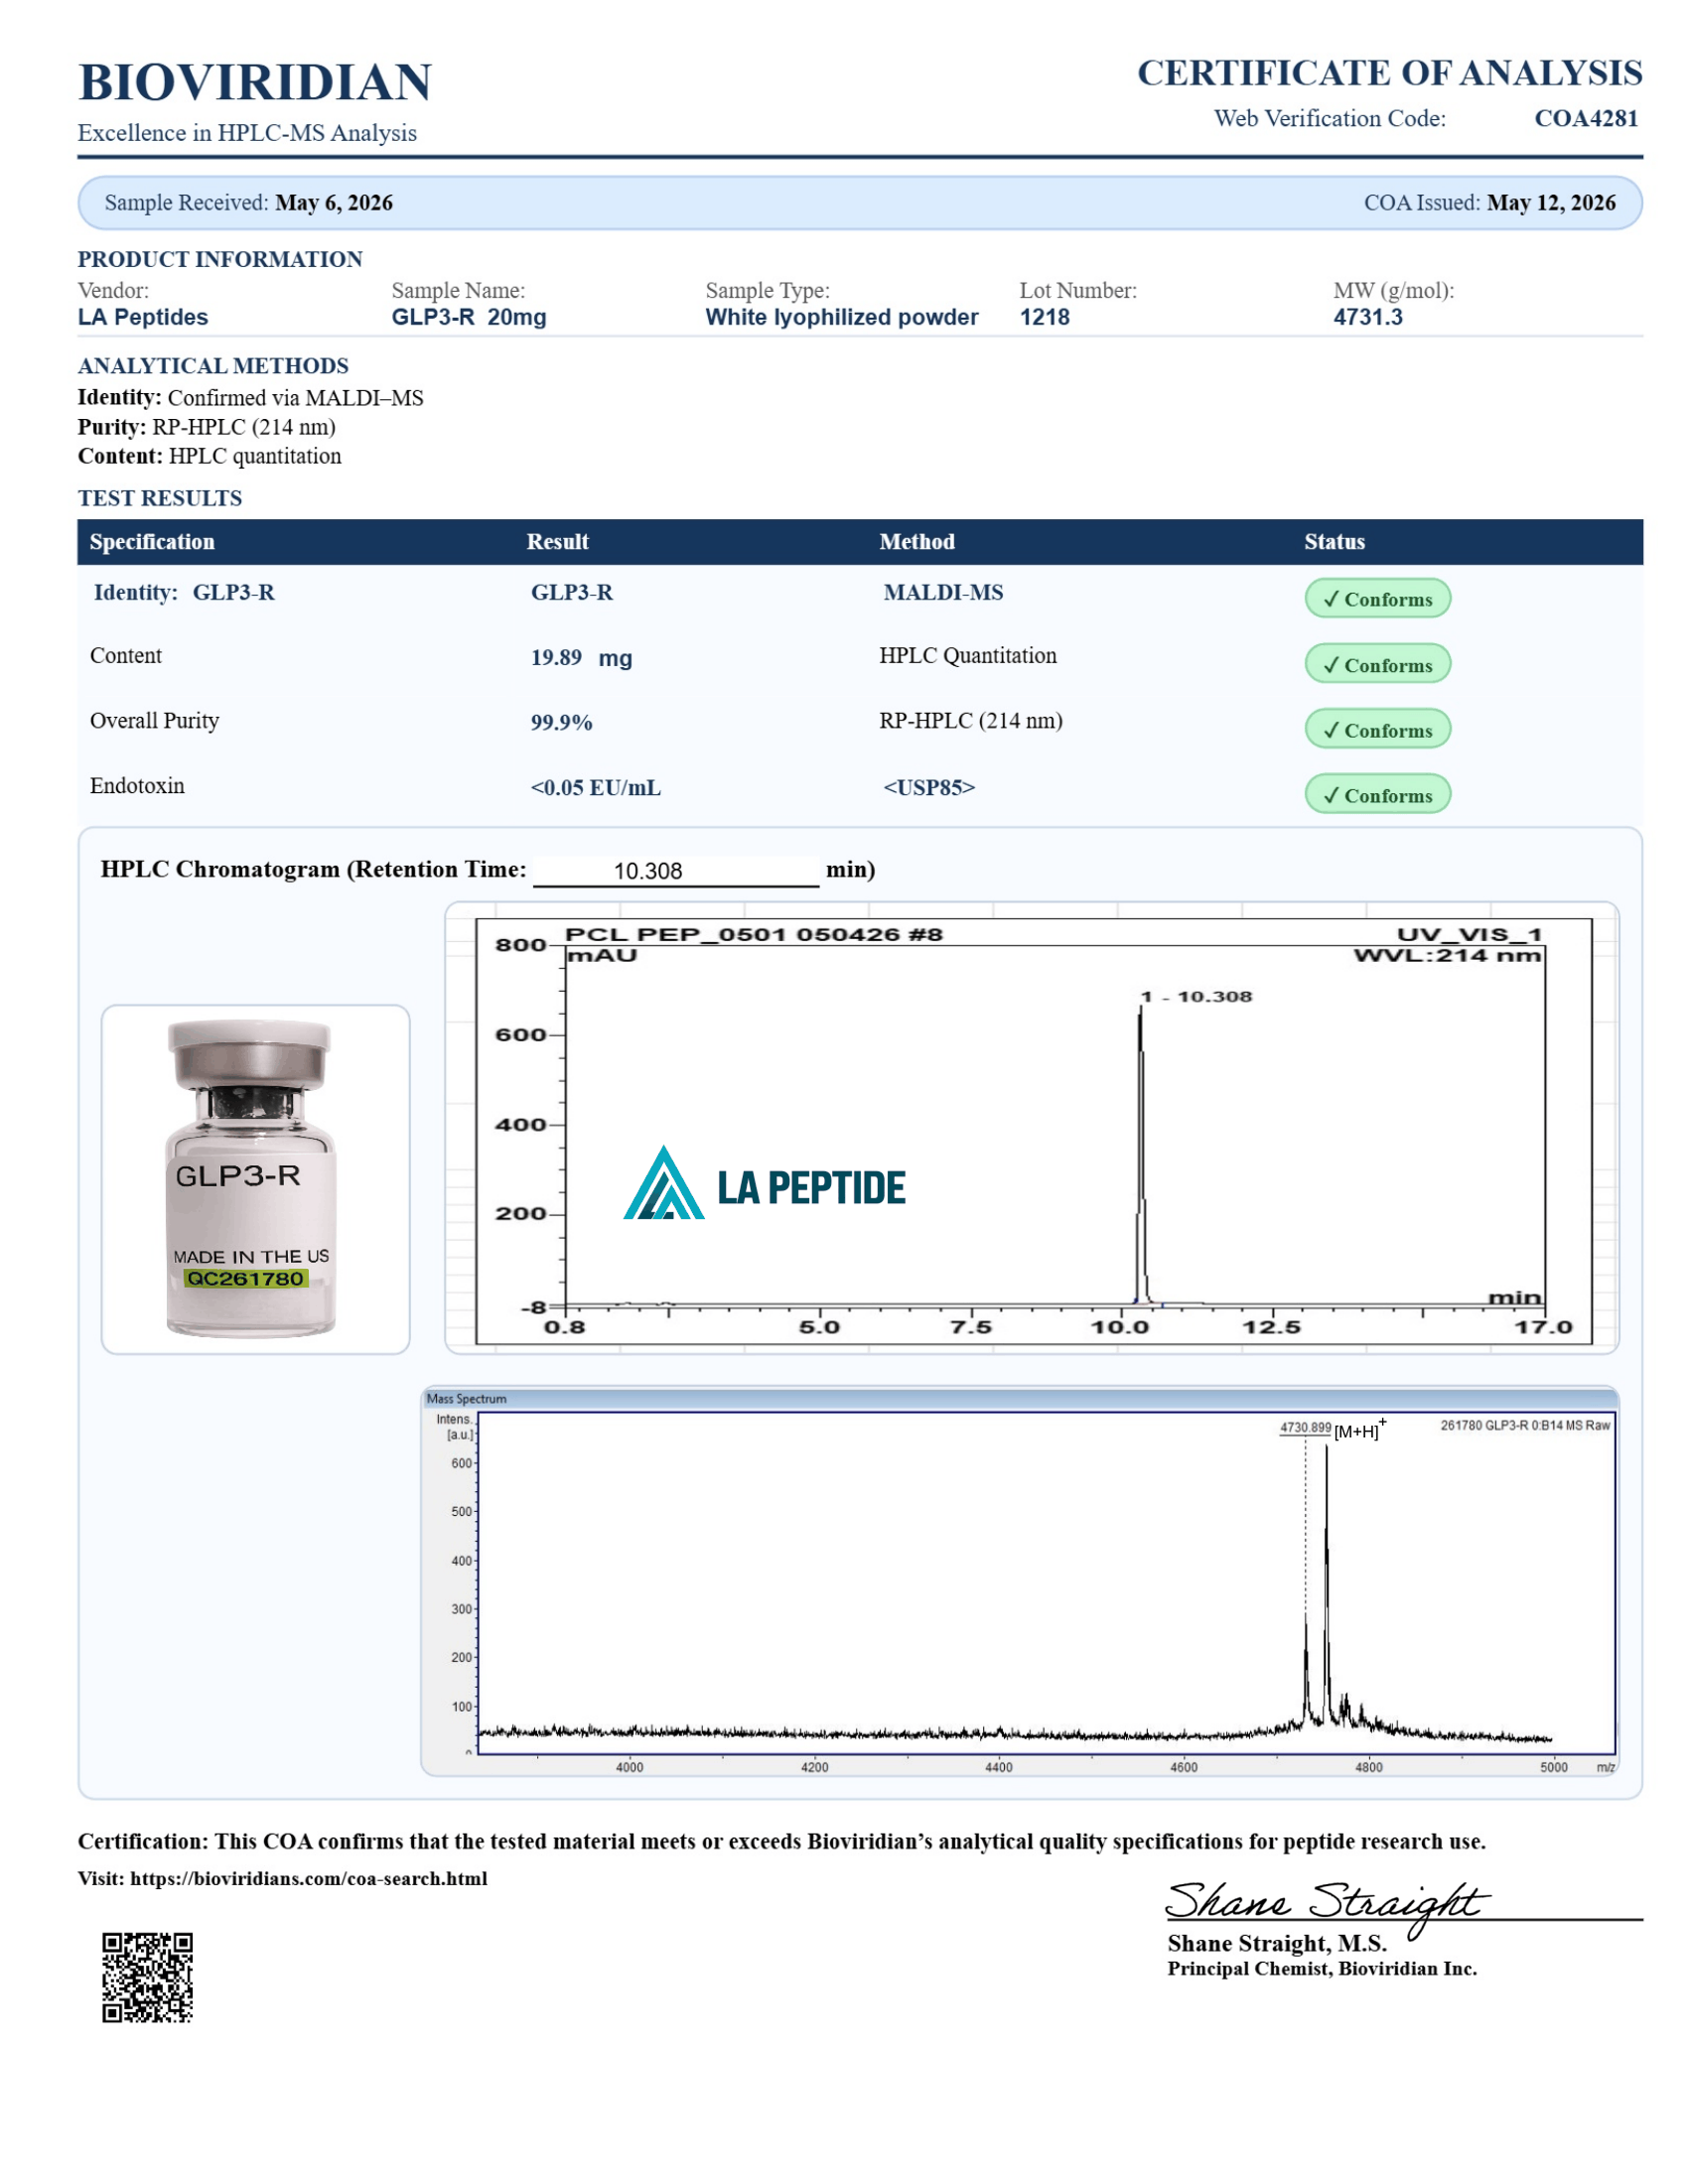The height and width of the screenshot is (2184, 1688).
Task: Click the Status column header
Action: coord(1334,542)
